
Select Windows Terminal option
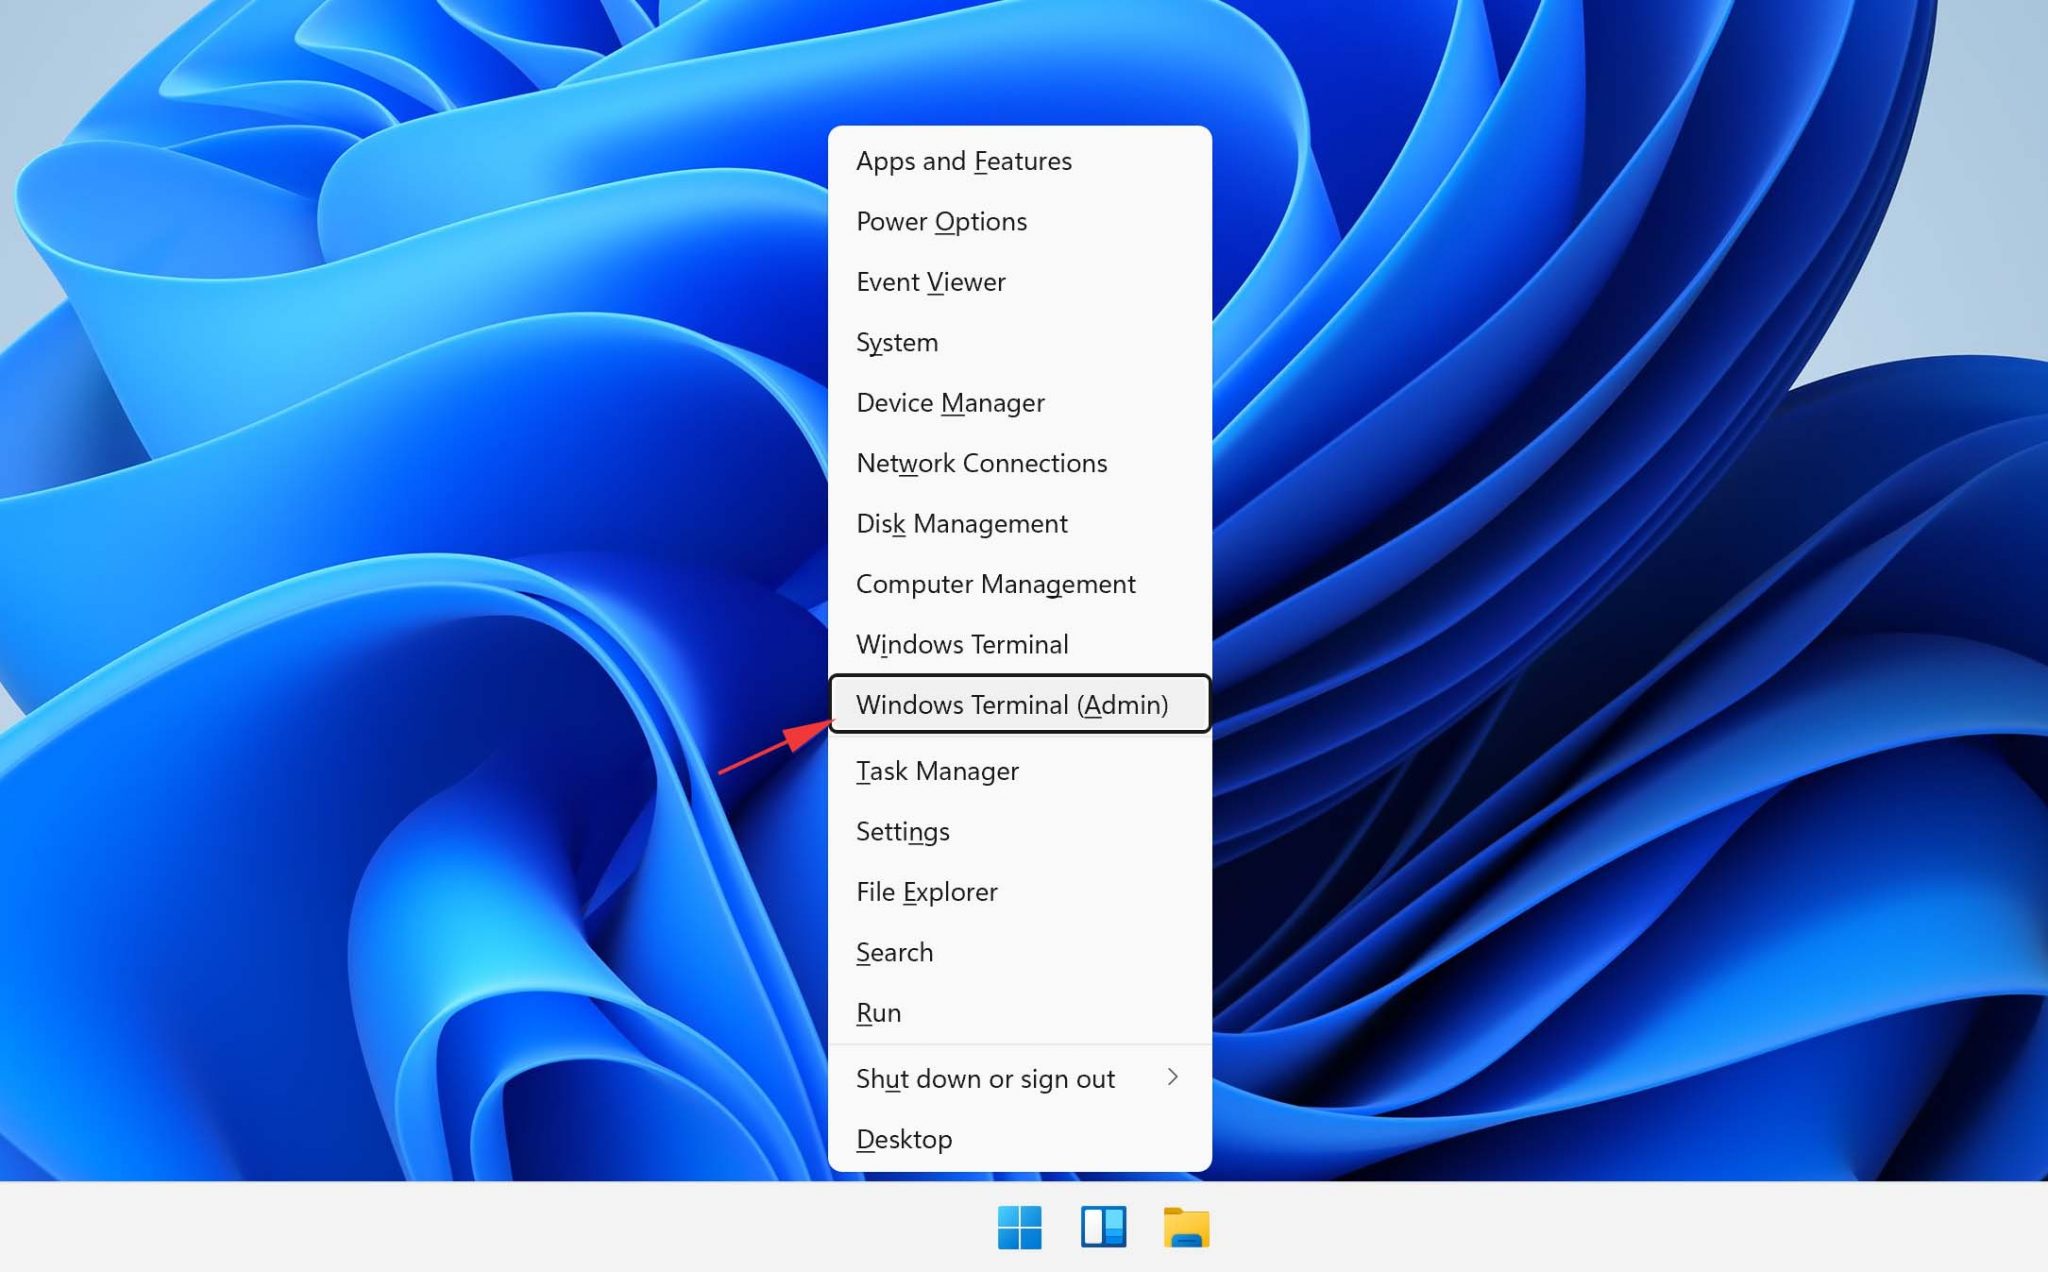962,643
